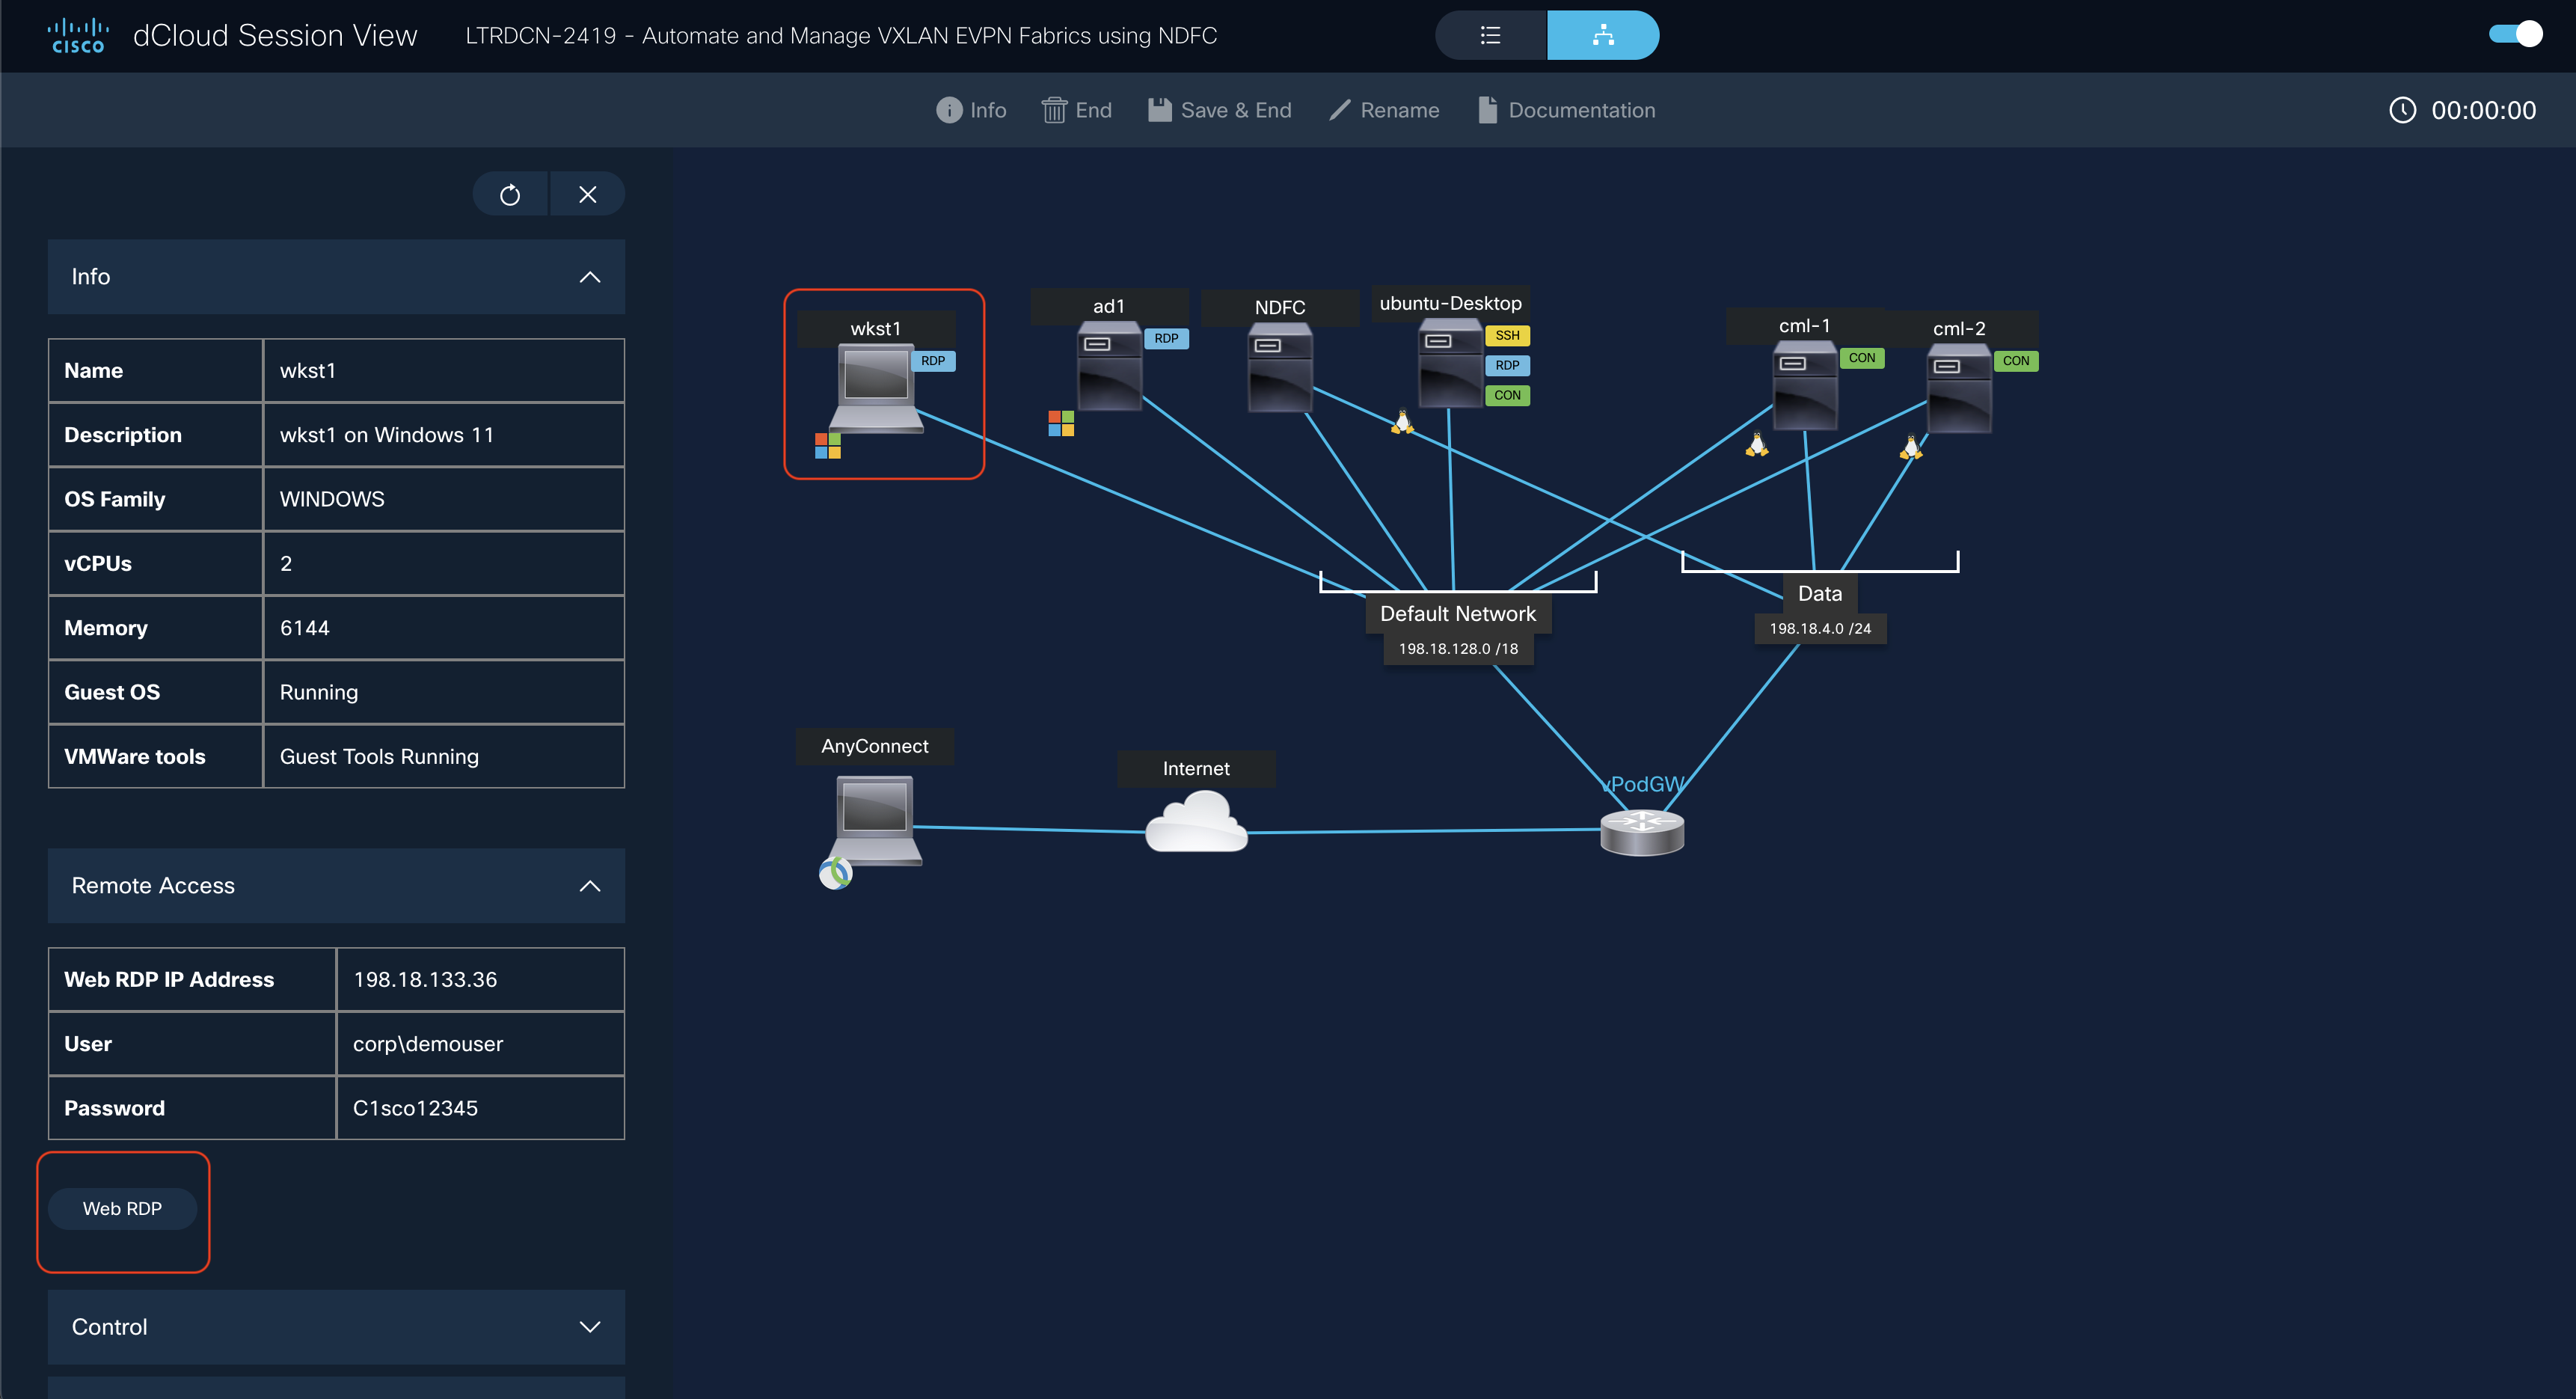Open the session Info
Viewport: 2576px width, 1399px height.
point(971,110)
